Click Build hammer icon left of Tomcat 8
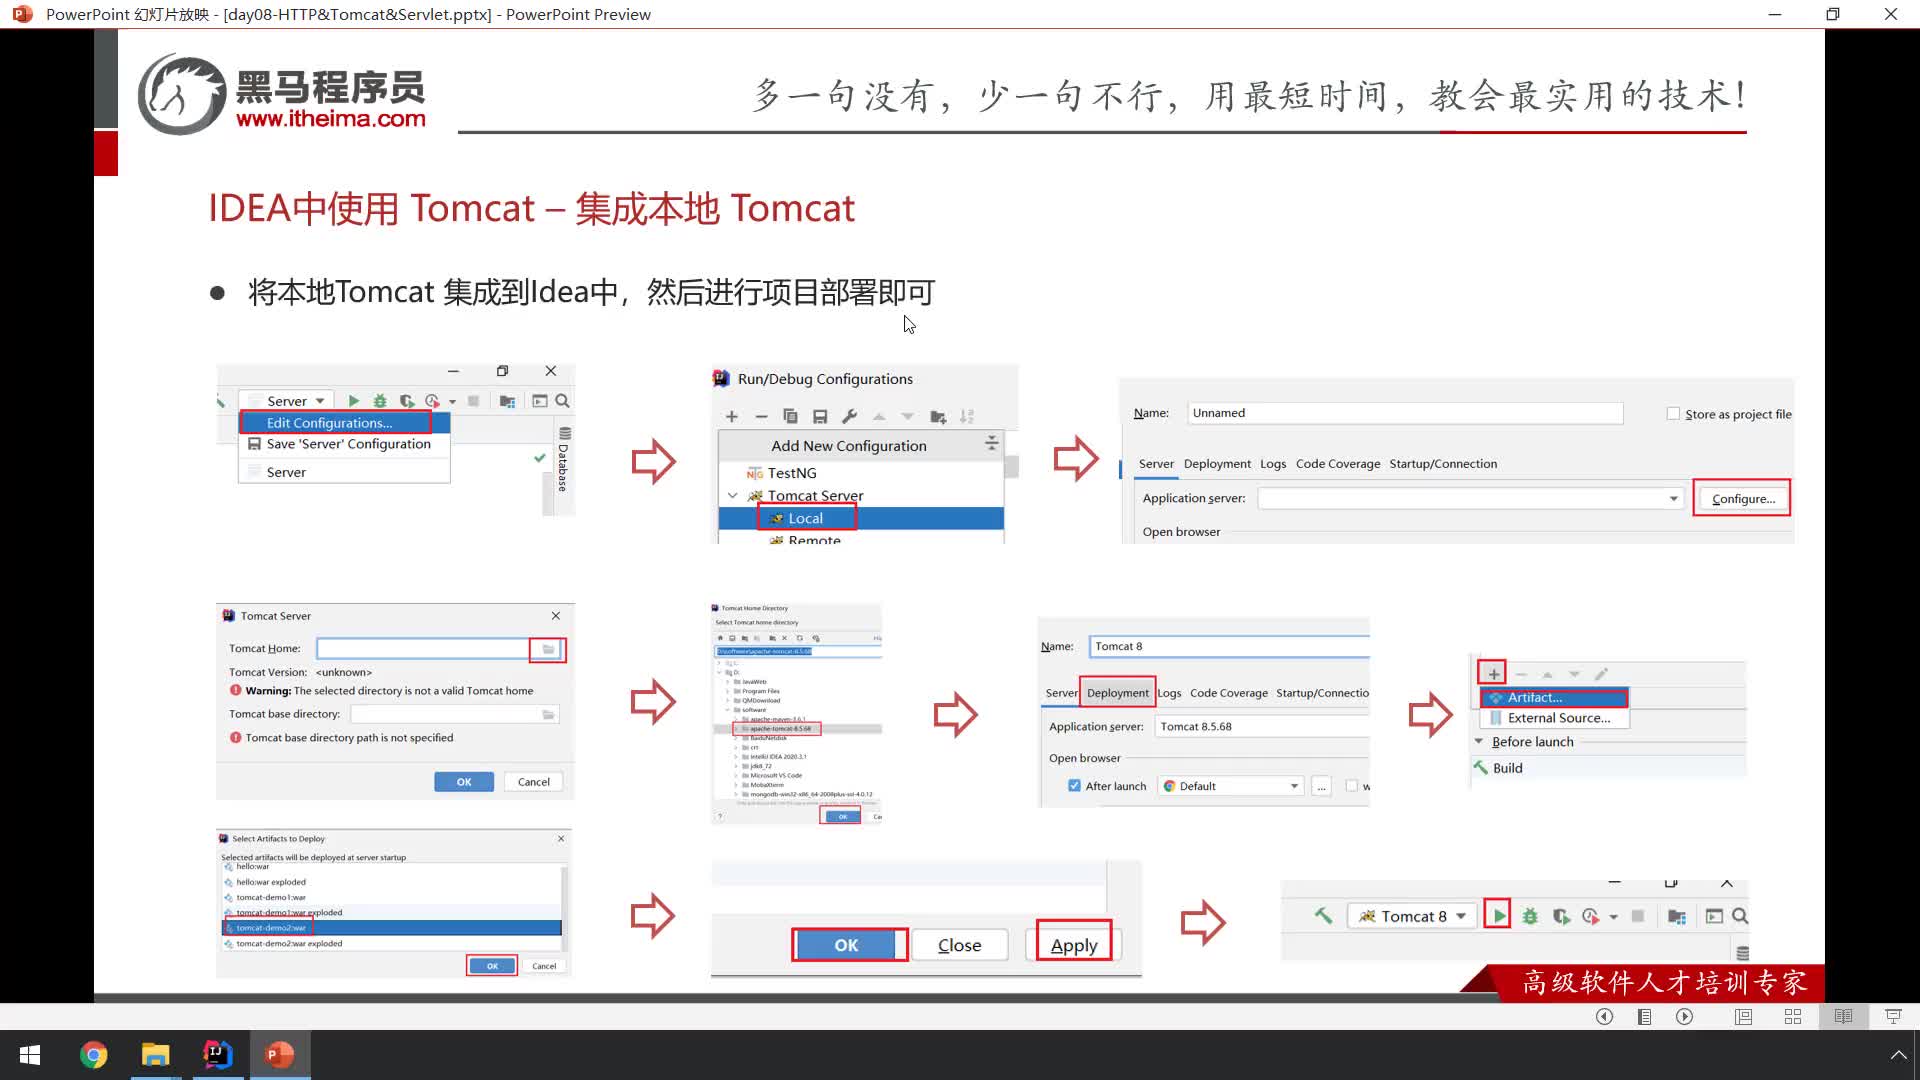The image size is (1920, 1080). [1323, 915]
